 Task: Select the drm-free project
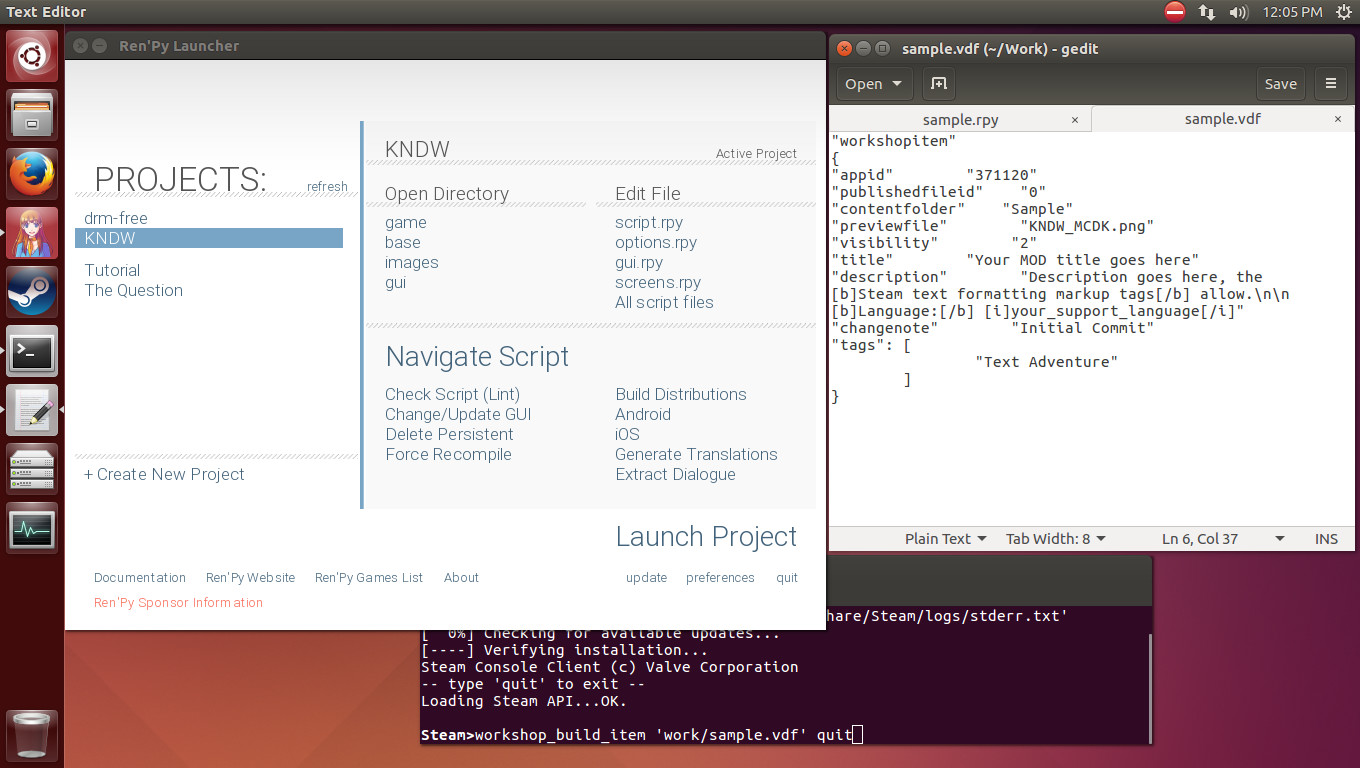click(x=116, y=218)
